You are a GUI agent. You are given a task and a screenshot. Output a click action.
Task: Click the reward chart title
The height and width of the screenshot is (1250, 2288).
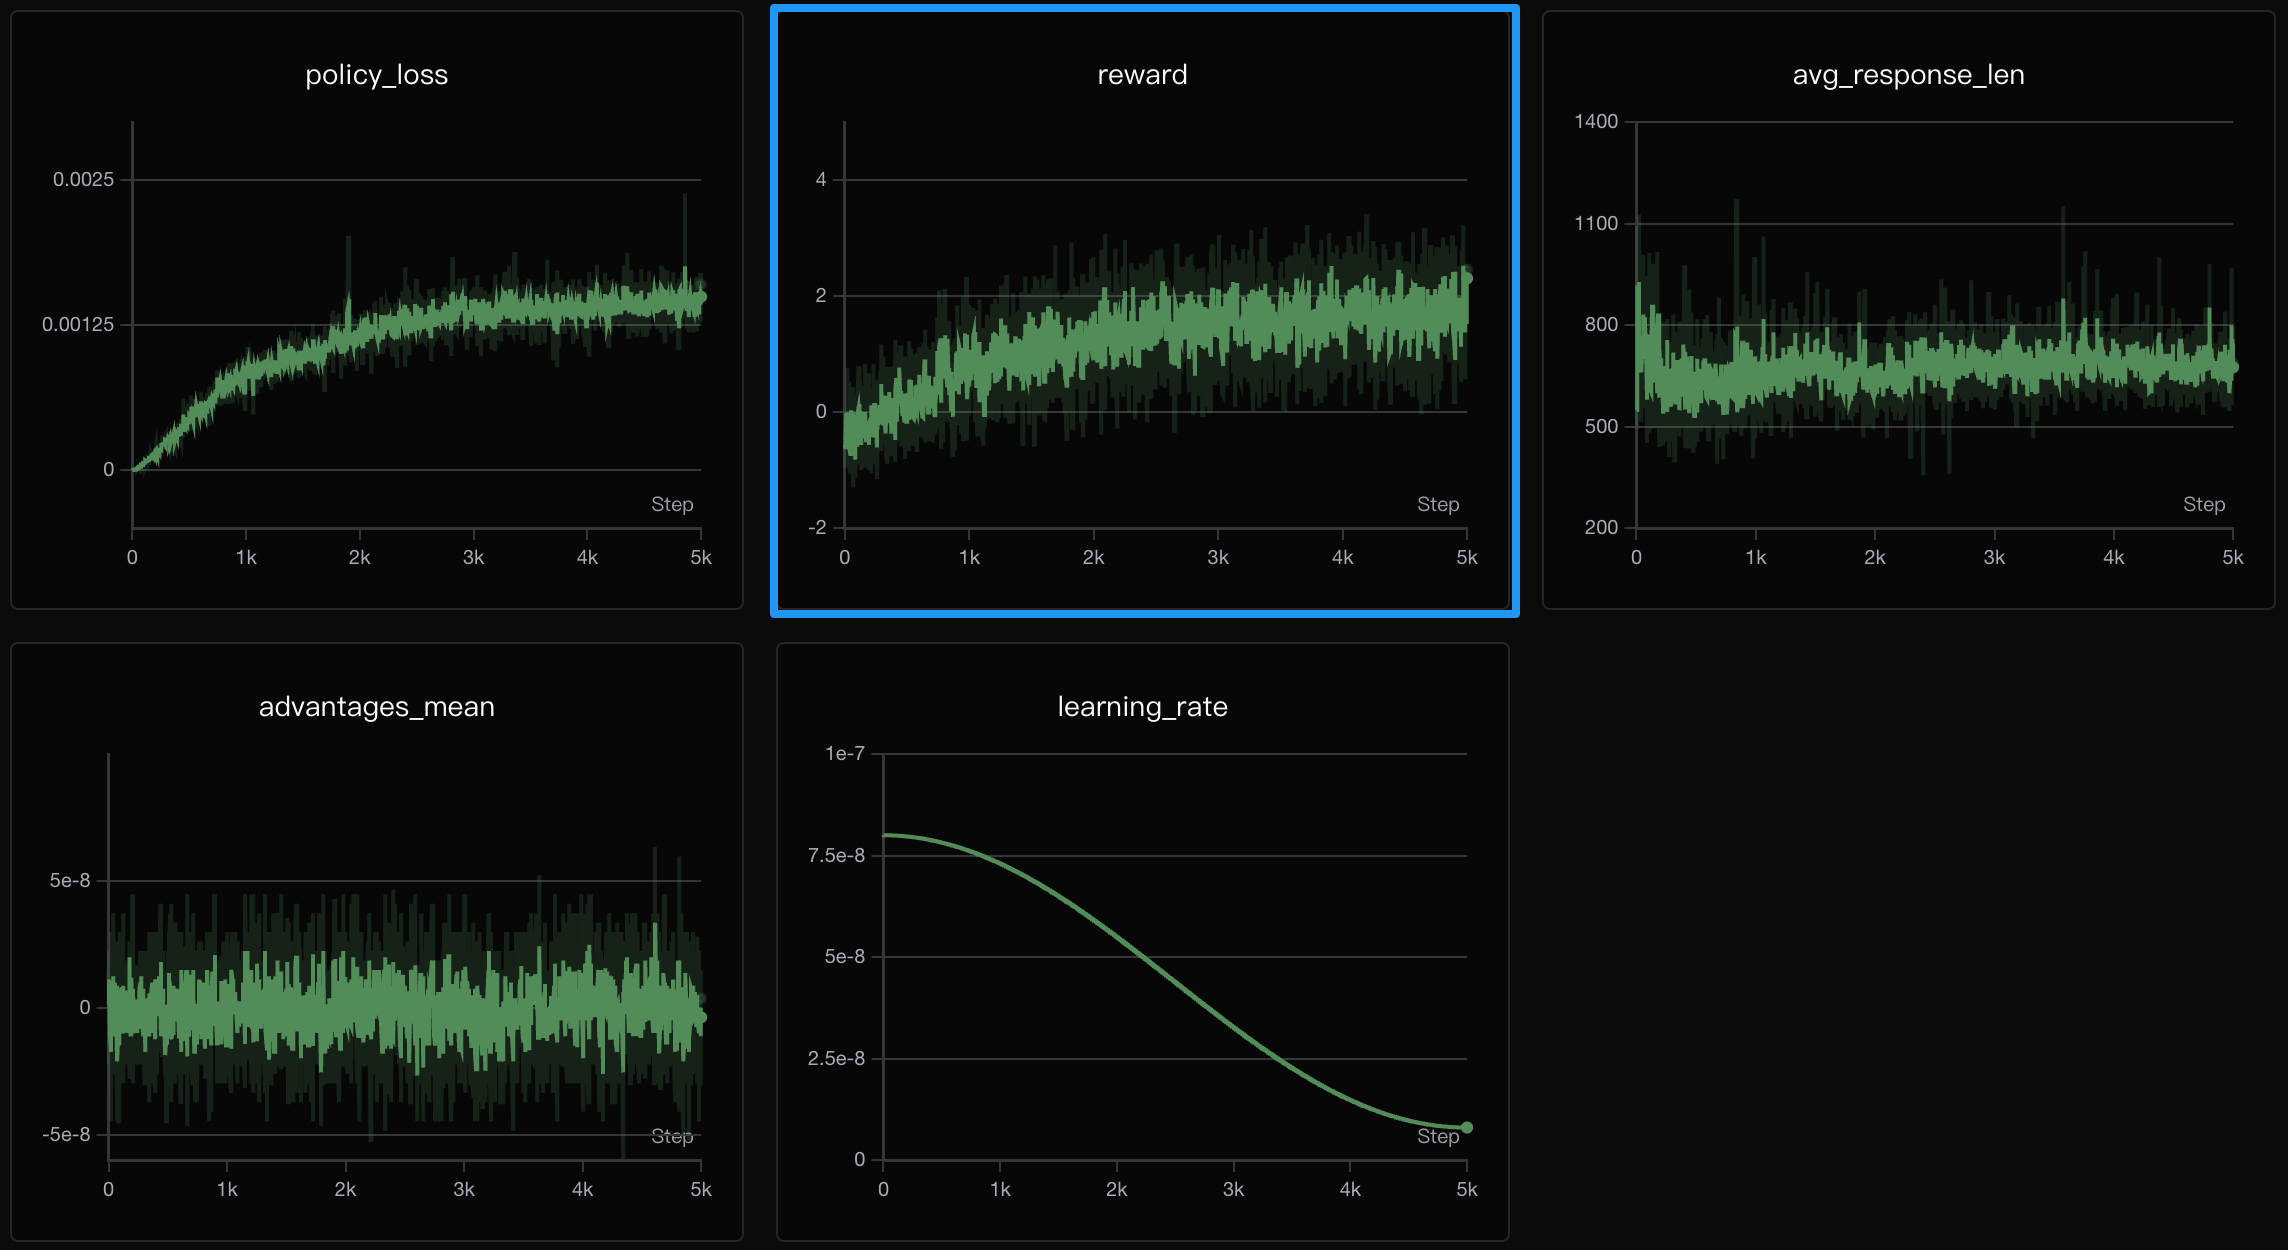1142,75
